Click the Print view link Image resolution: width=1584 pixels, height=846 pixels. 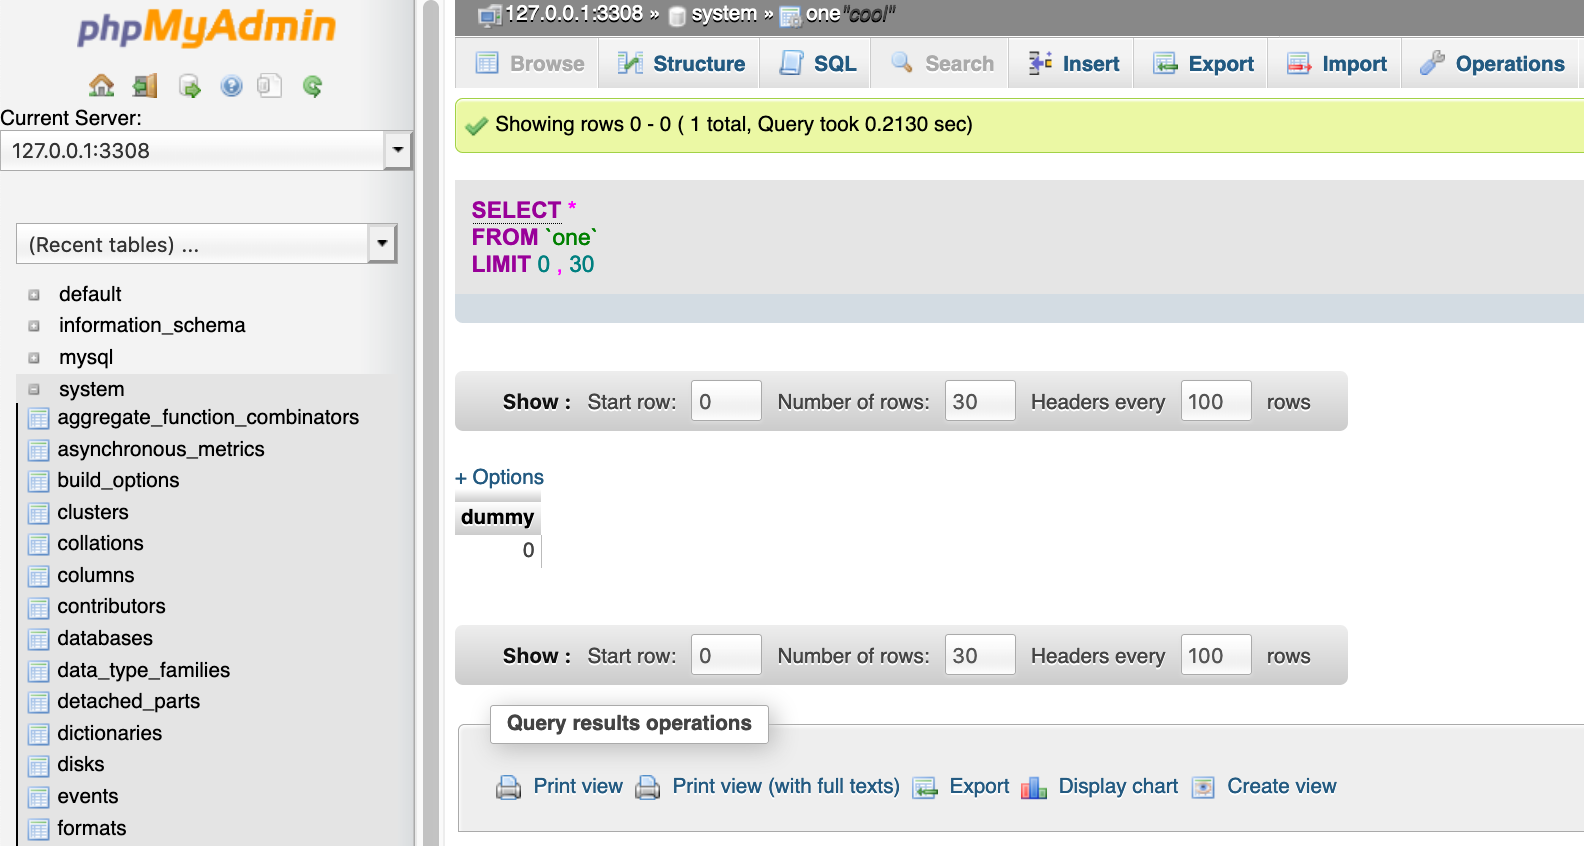tap(578, 786)
